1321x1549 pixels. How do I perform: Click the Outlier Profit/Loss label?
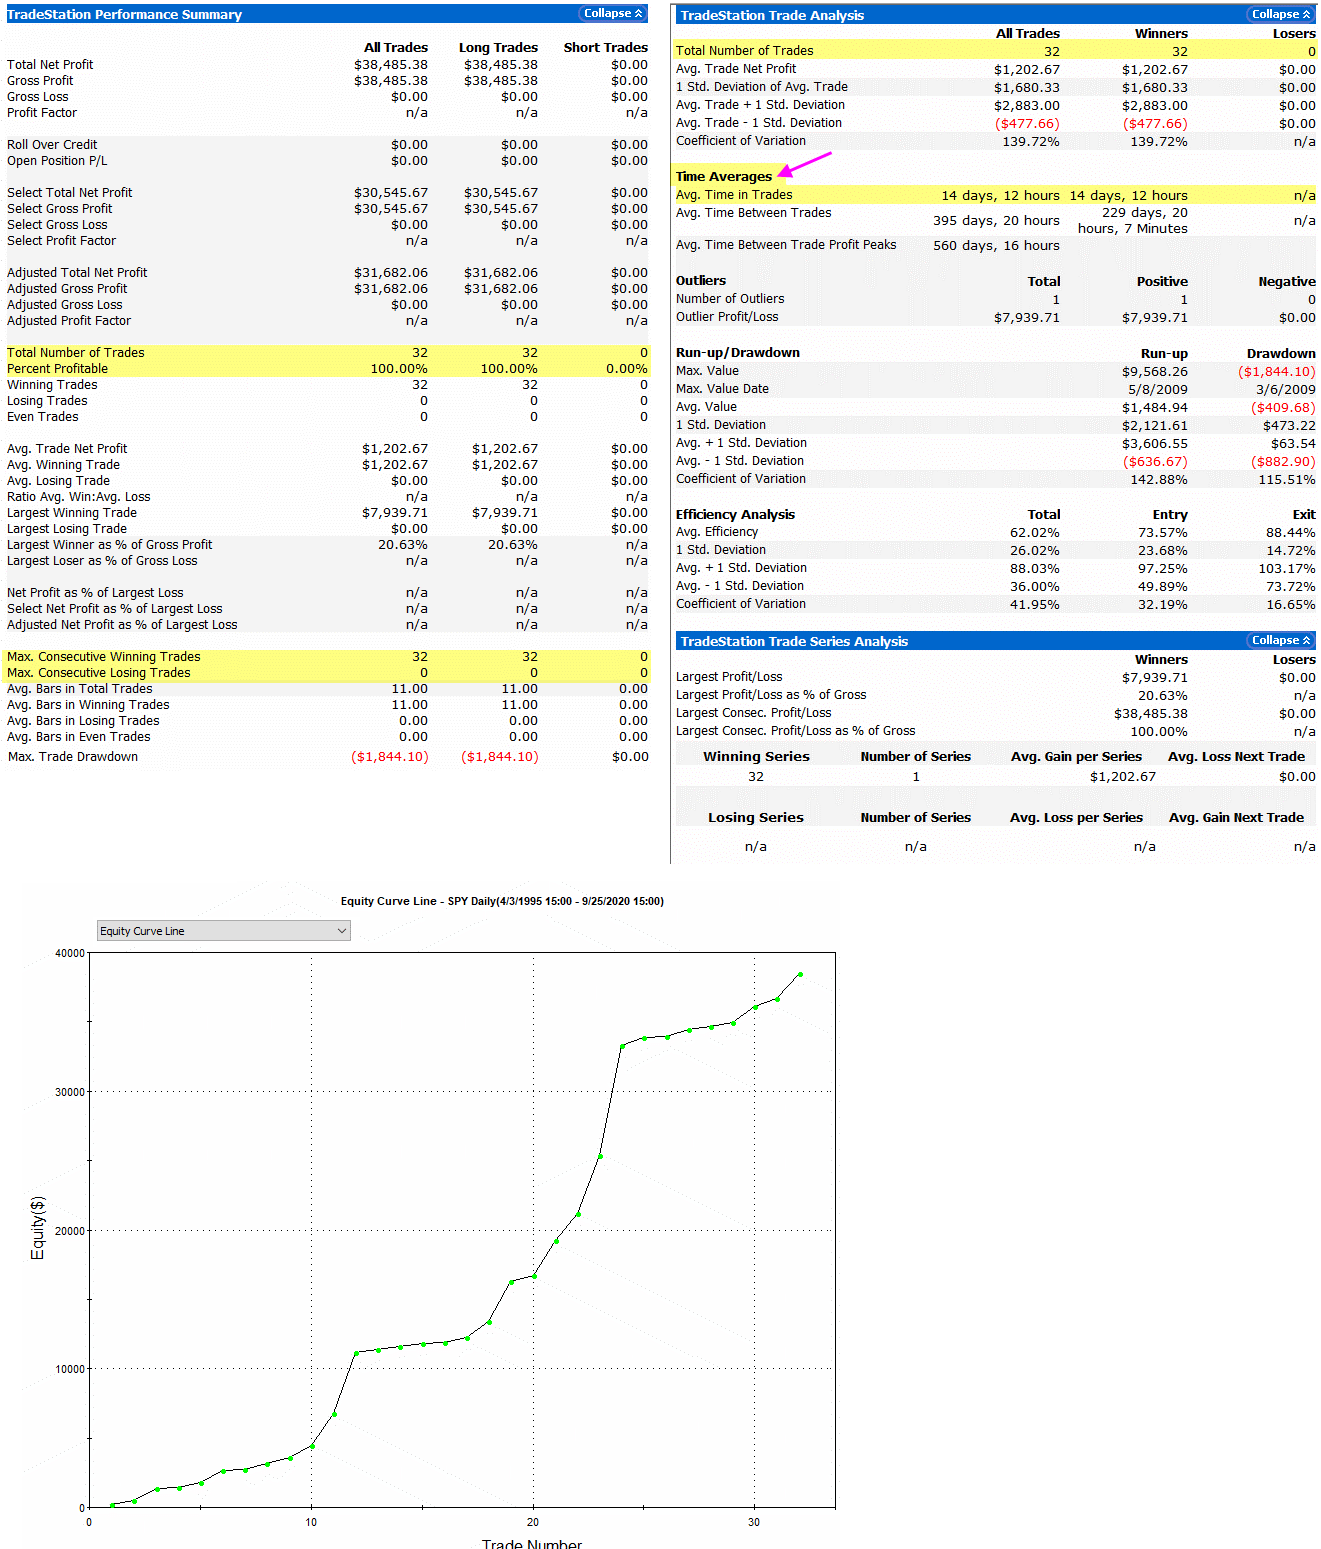coord(727,317)
